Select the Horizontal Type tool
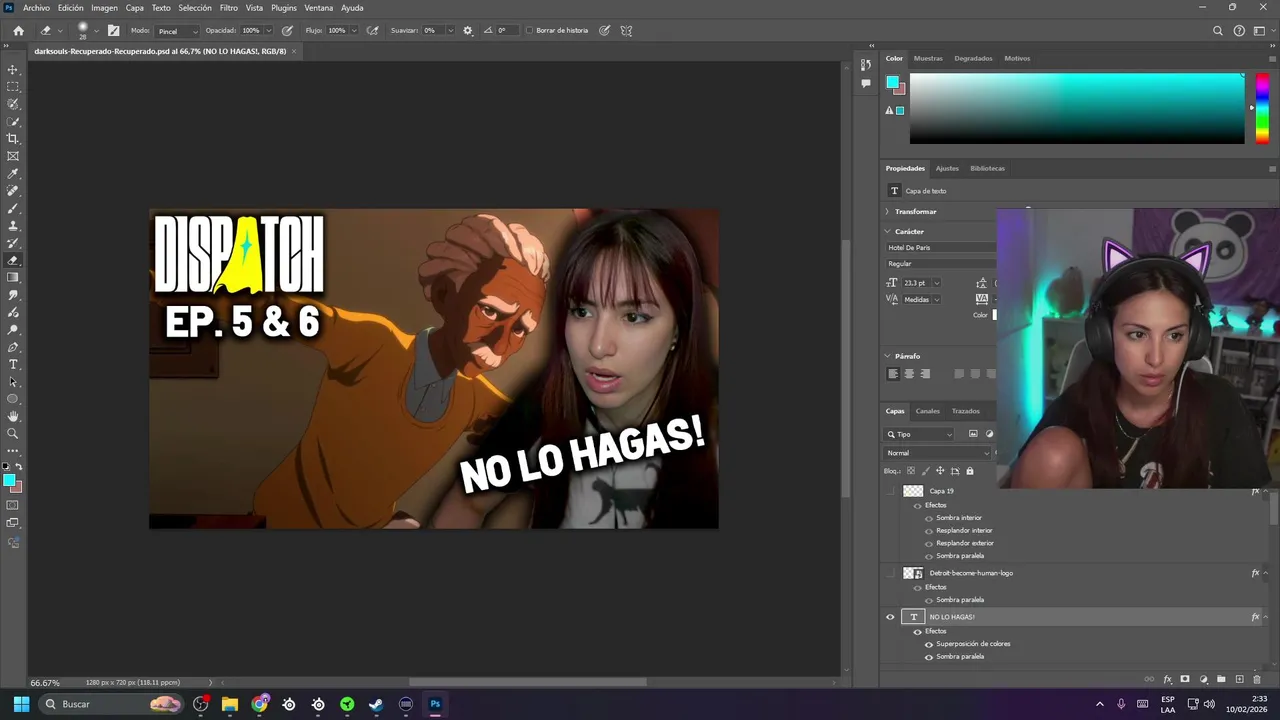The height and width of the screenshot is (720, 1280). point(13,364)
